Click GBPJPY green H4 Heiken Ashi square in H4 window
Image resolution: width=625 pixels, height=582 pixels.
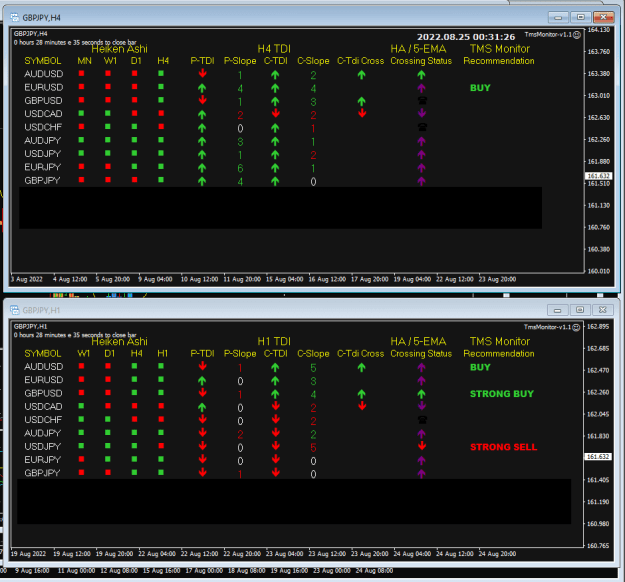(x=161, y=180)
